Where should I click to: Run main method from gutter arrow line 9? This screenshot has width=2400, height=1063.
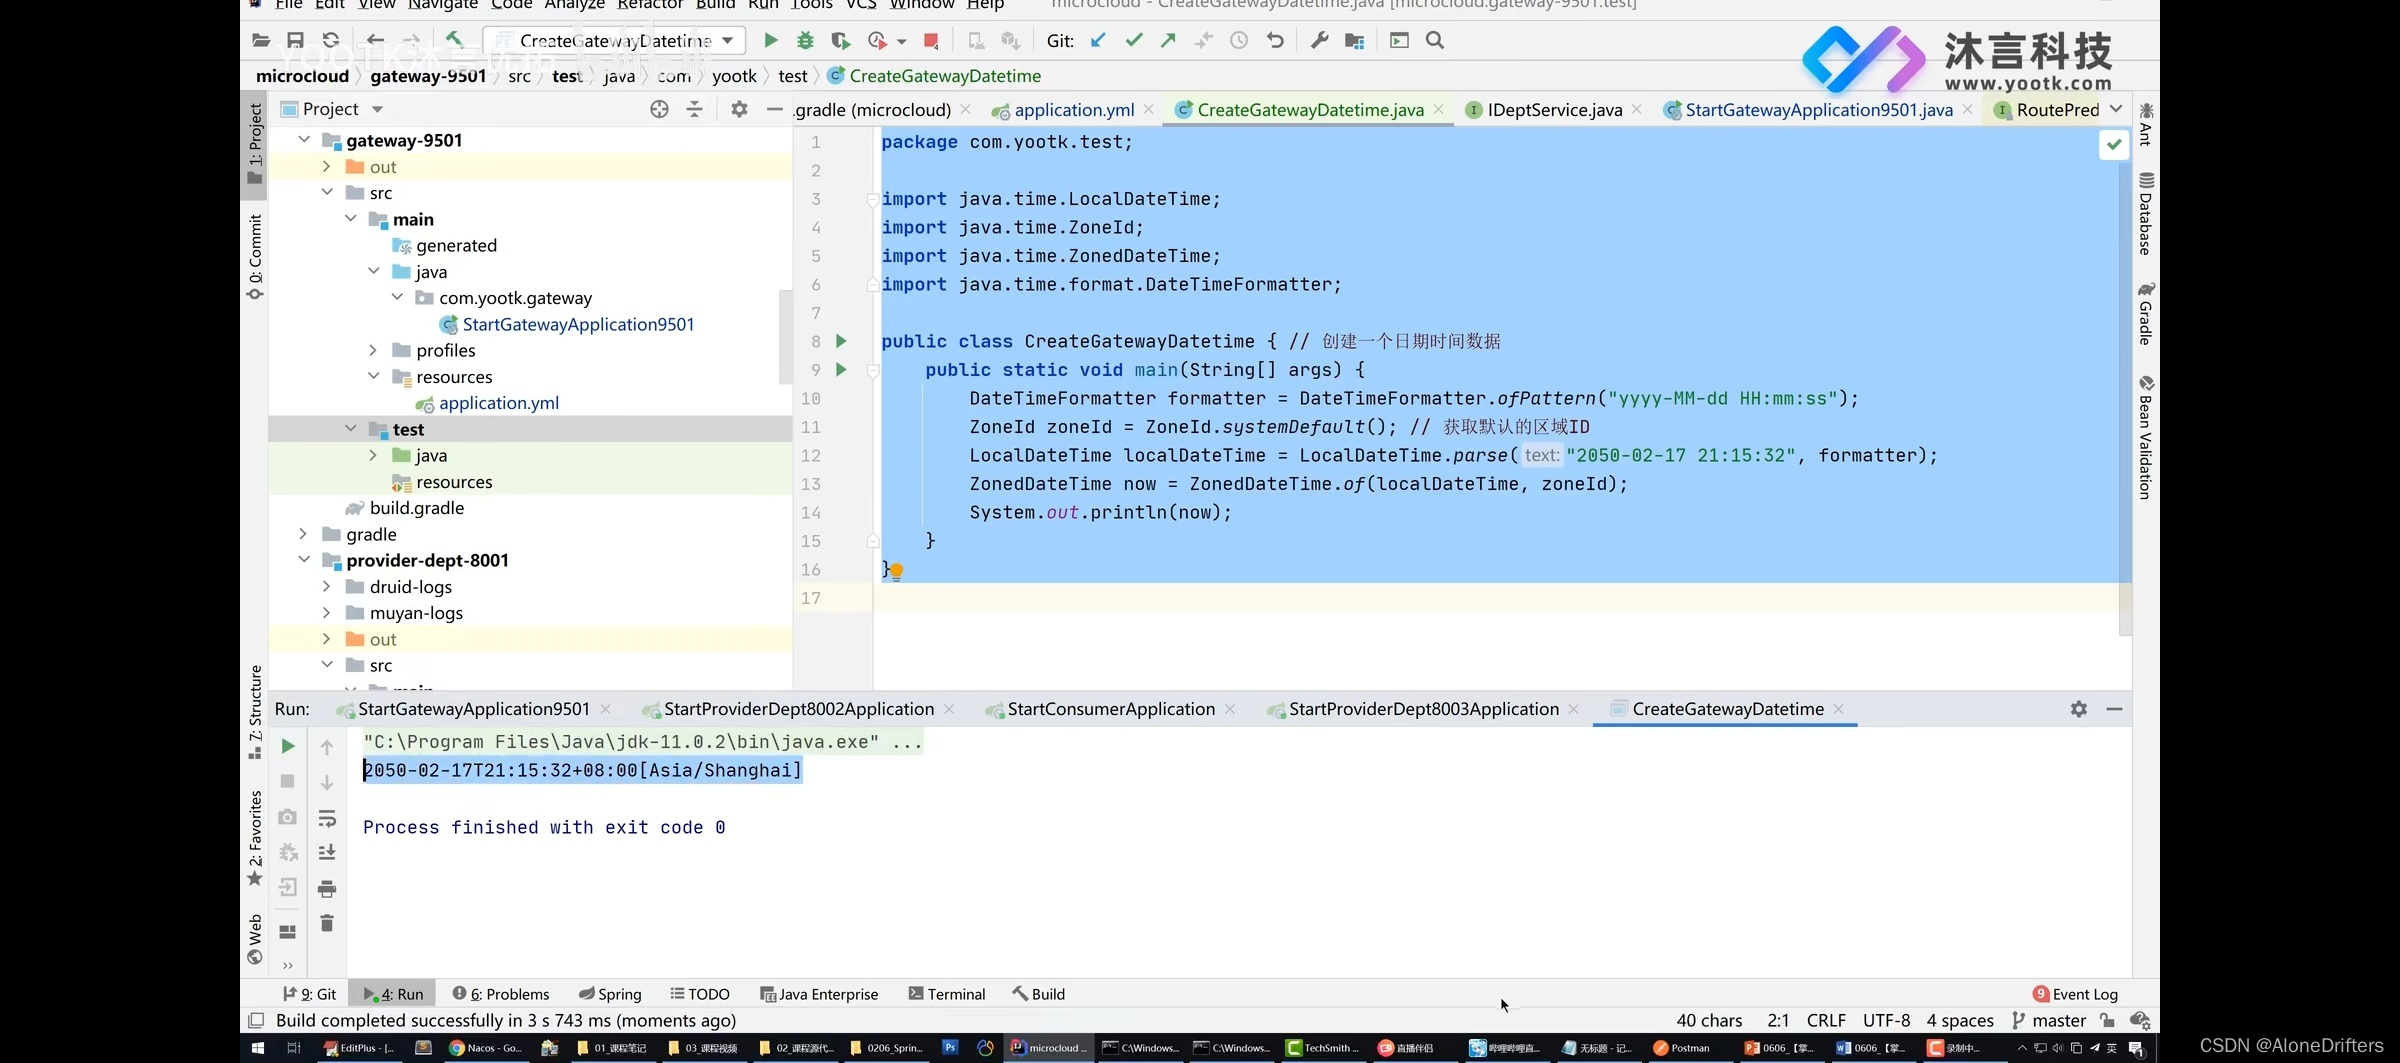tap(841, 370)
